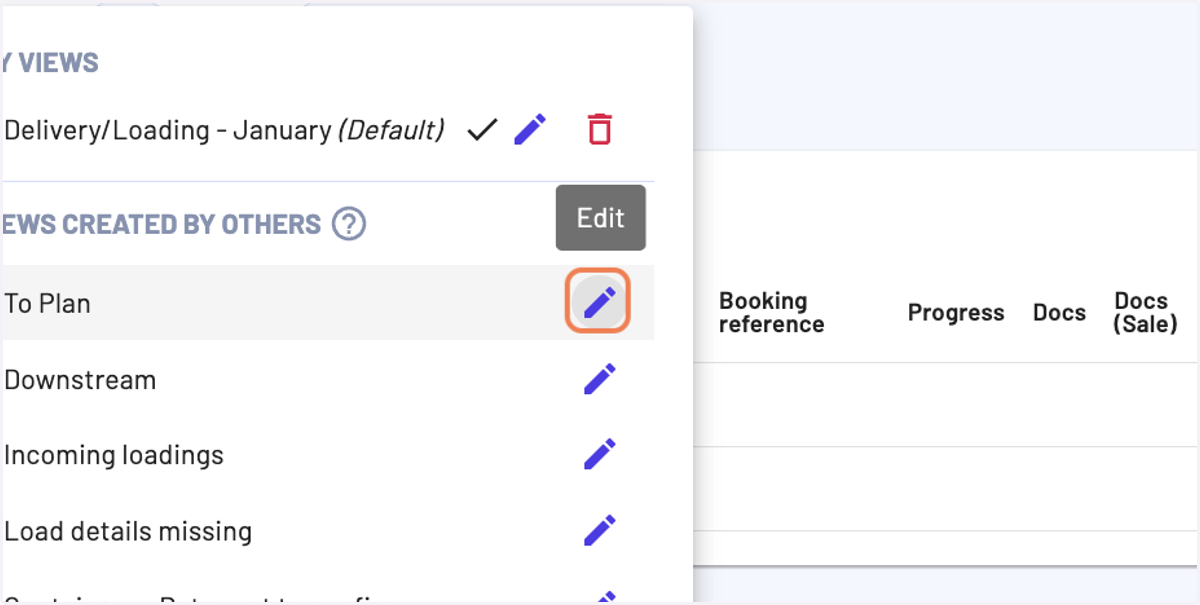Click the Docs column header
The image size is (1200, 605).
[x=1059, y=313]
